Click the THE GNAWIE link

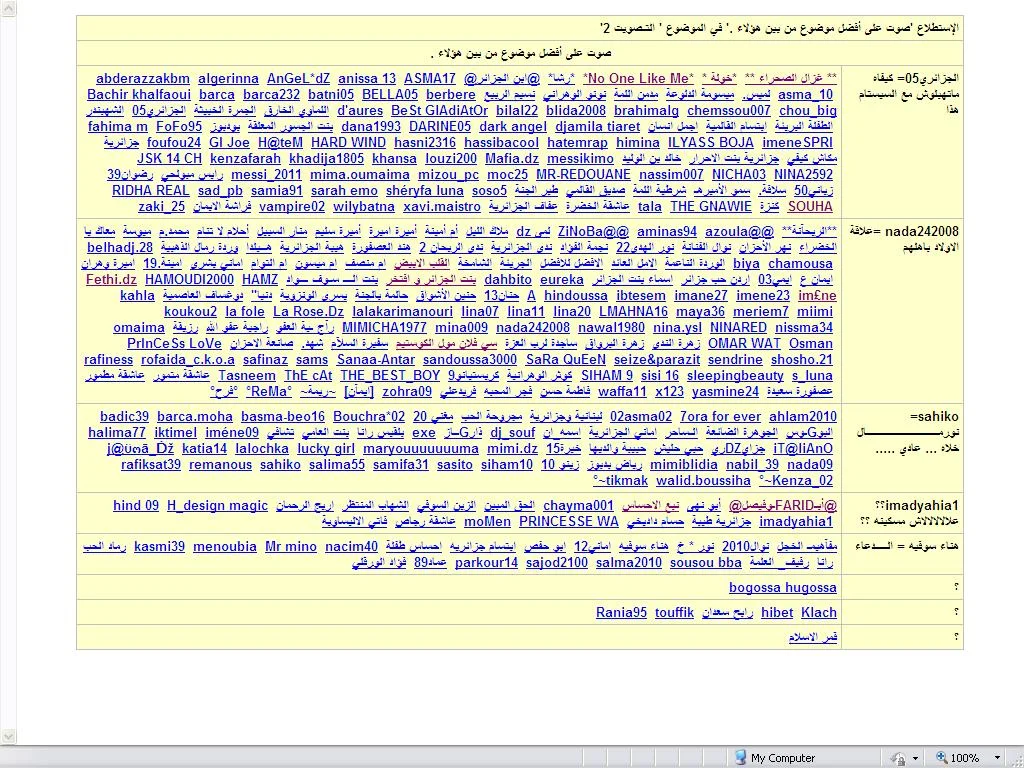(x=710, y=207)
